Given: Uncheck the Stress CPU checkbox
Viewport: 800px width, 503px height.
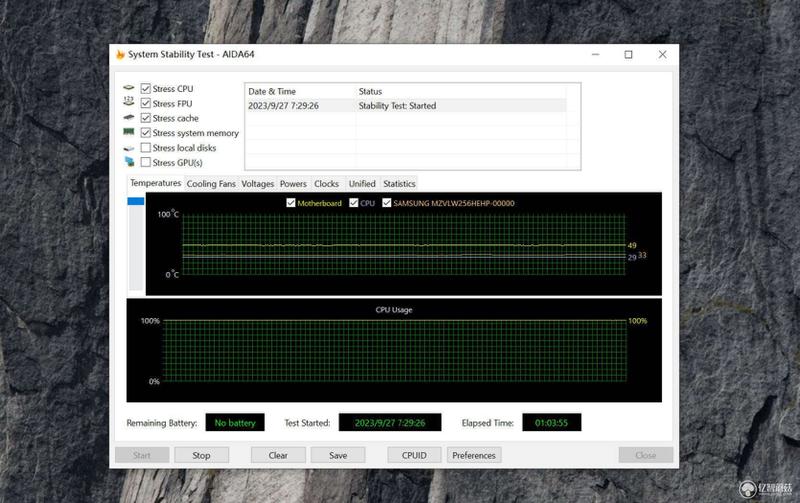Looking at the screenshot, I should click(145, 89).
